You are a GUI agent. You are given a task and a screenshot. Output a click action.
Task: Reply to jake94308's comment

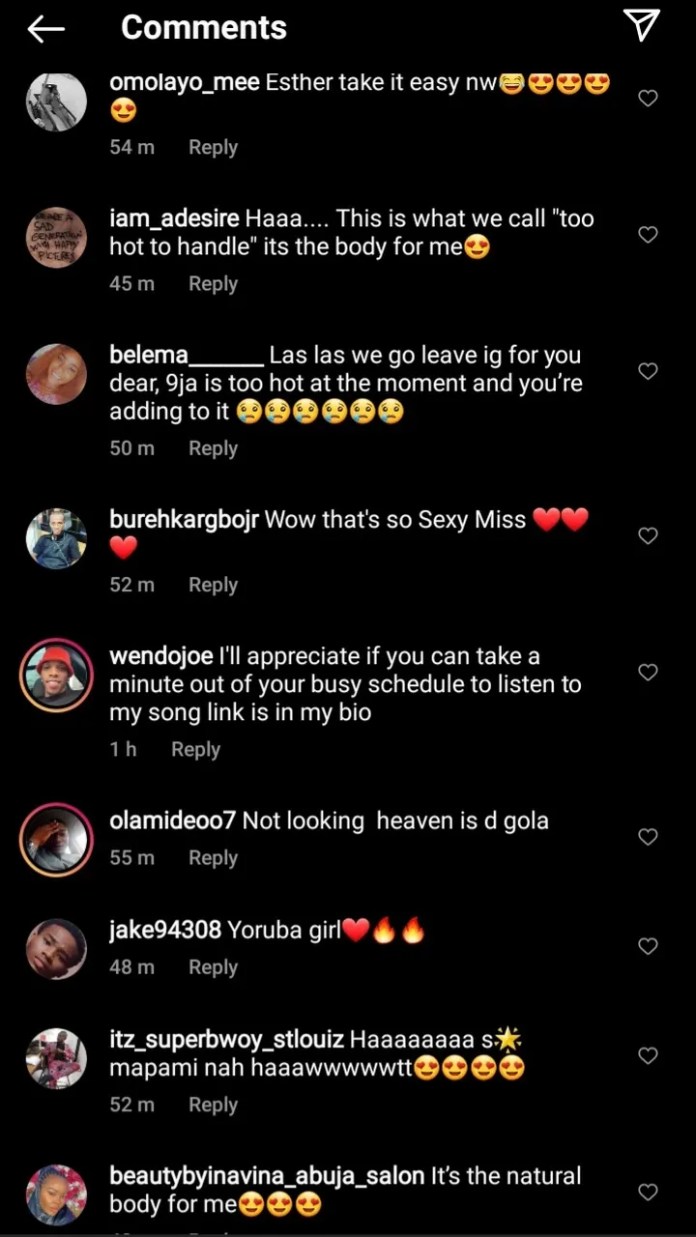coord(213,967)
